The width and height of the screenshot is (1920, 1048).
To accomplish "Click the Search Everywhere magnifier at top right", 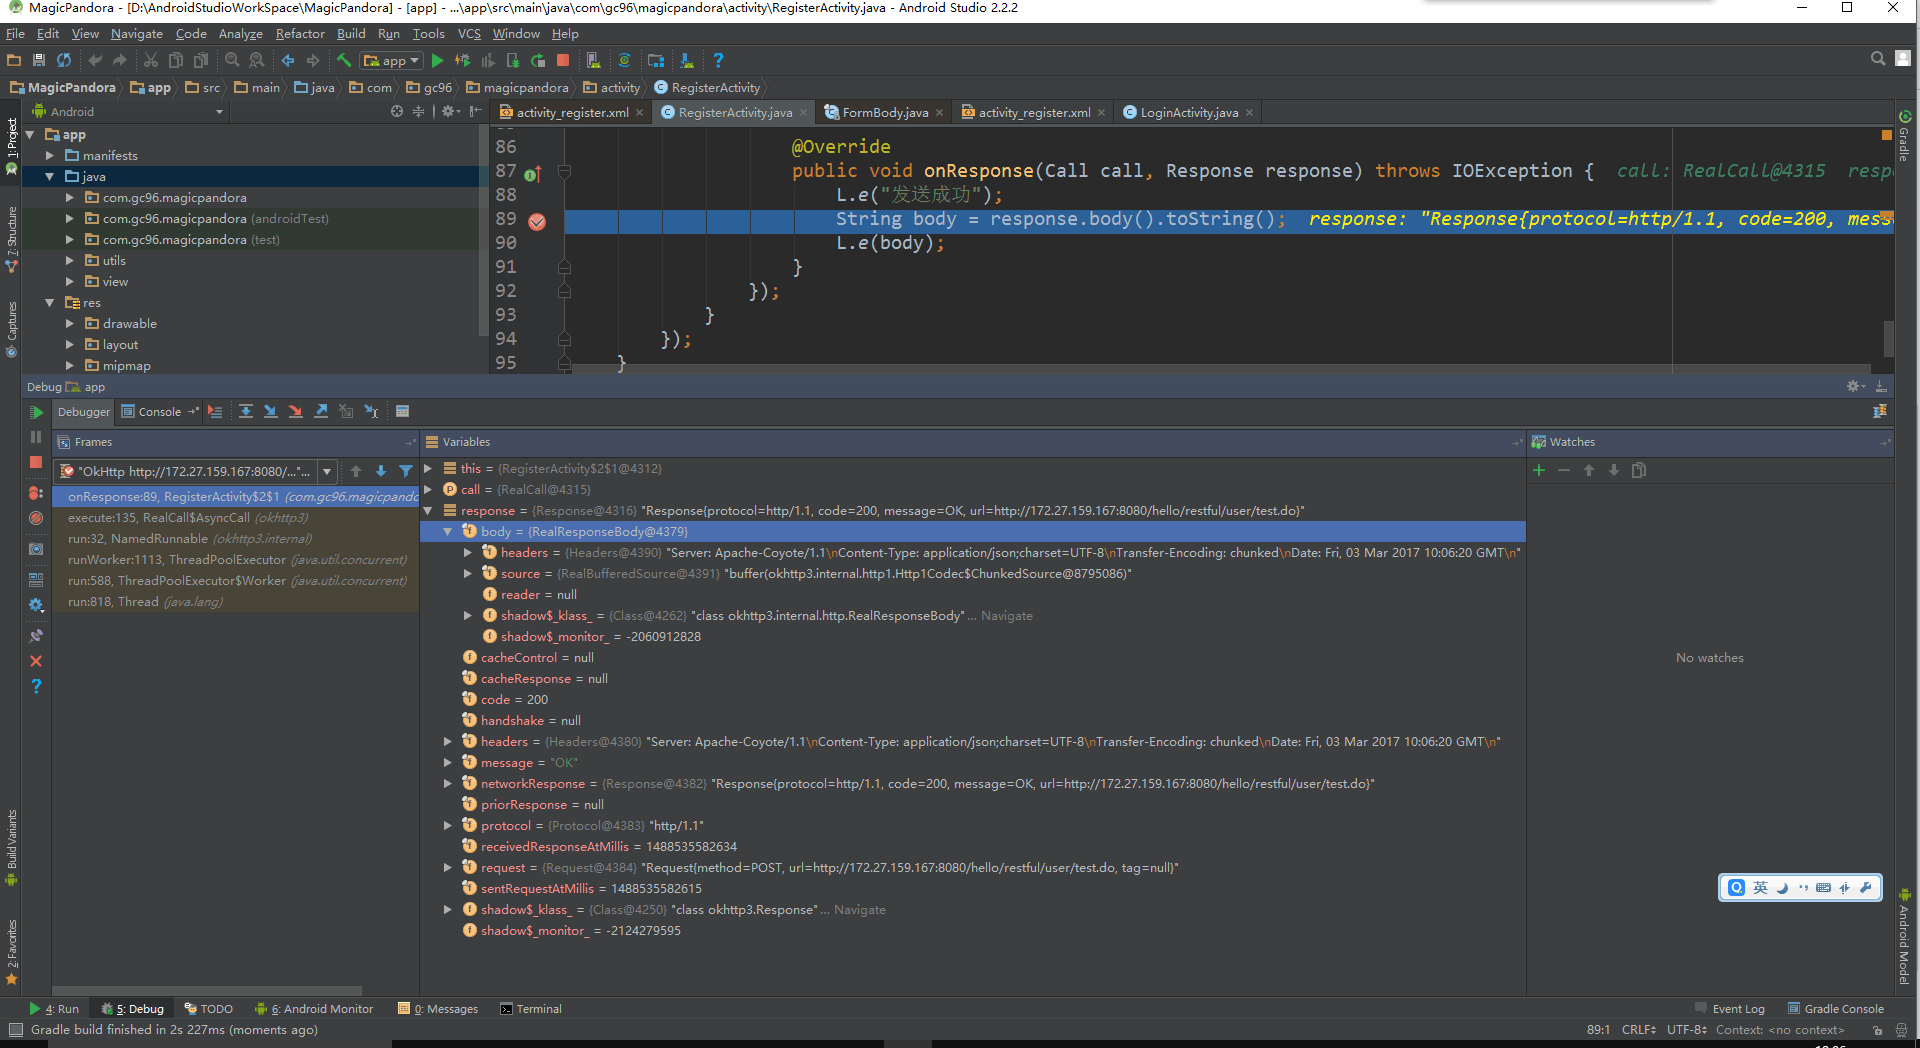I will click(1877, 59).
